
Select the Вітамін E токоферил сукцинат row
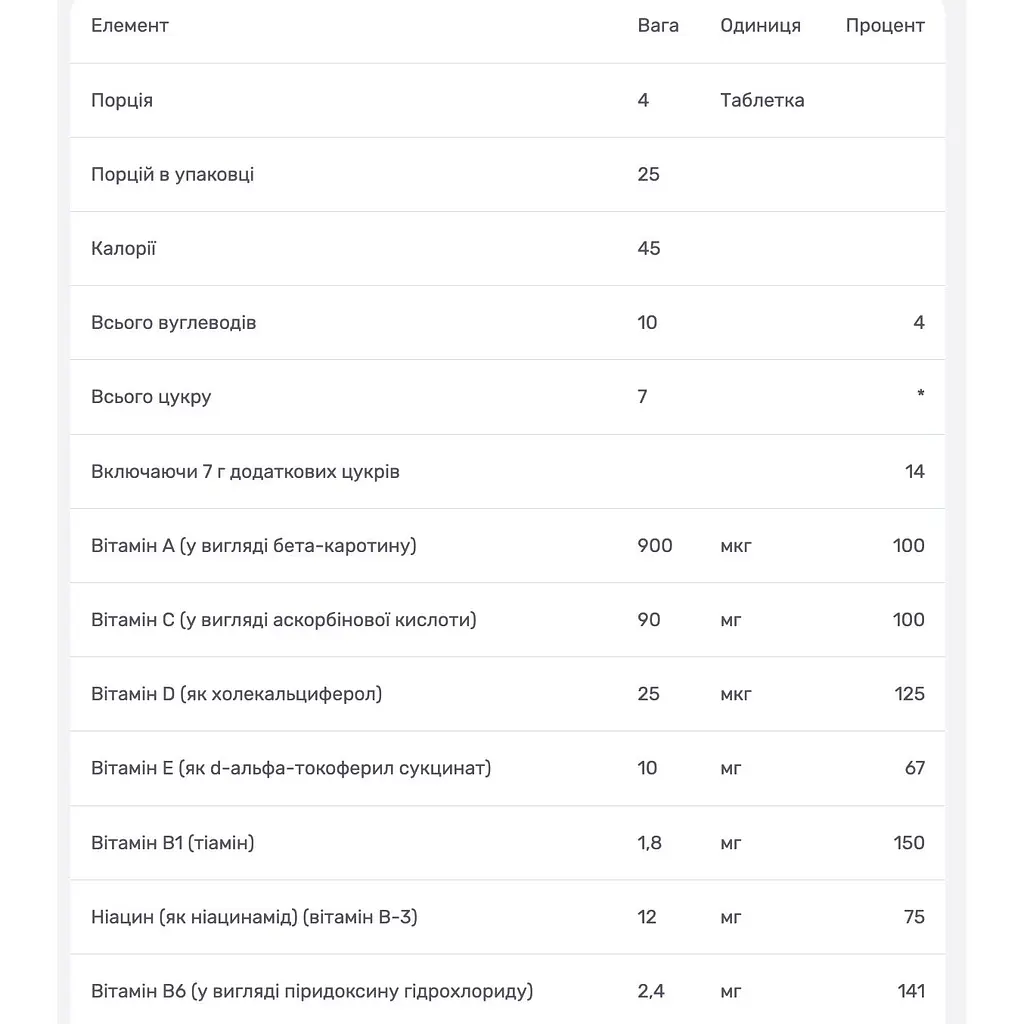[x=507, y=768]
